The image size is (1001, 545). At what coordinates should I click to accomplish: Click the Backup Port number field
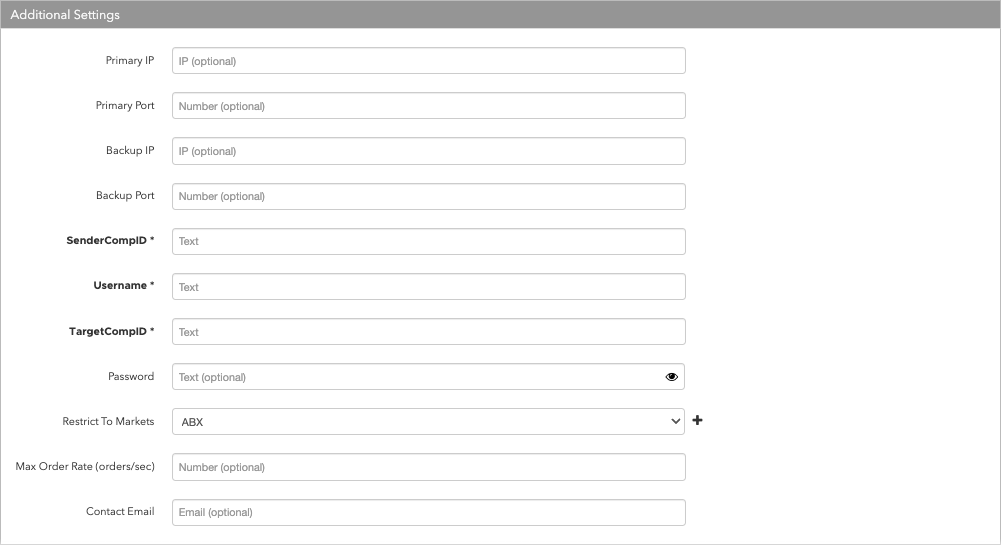click(x=429, y=197)
